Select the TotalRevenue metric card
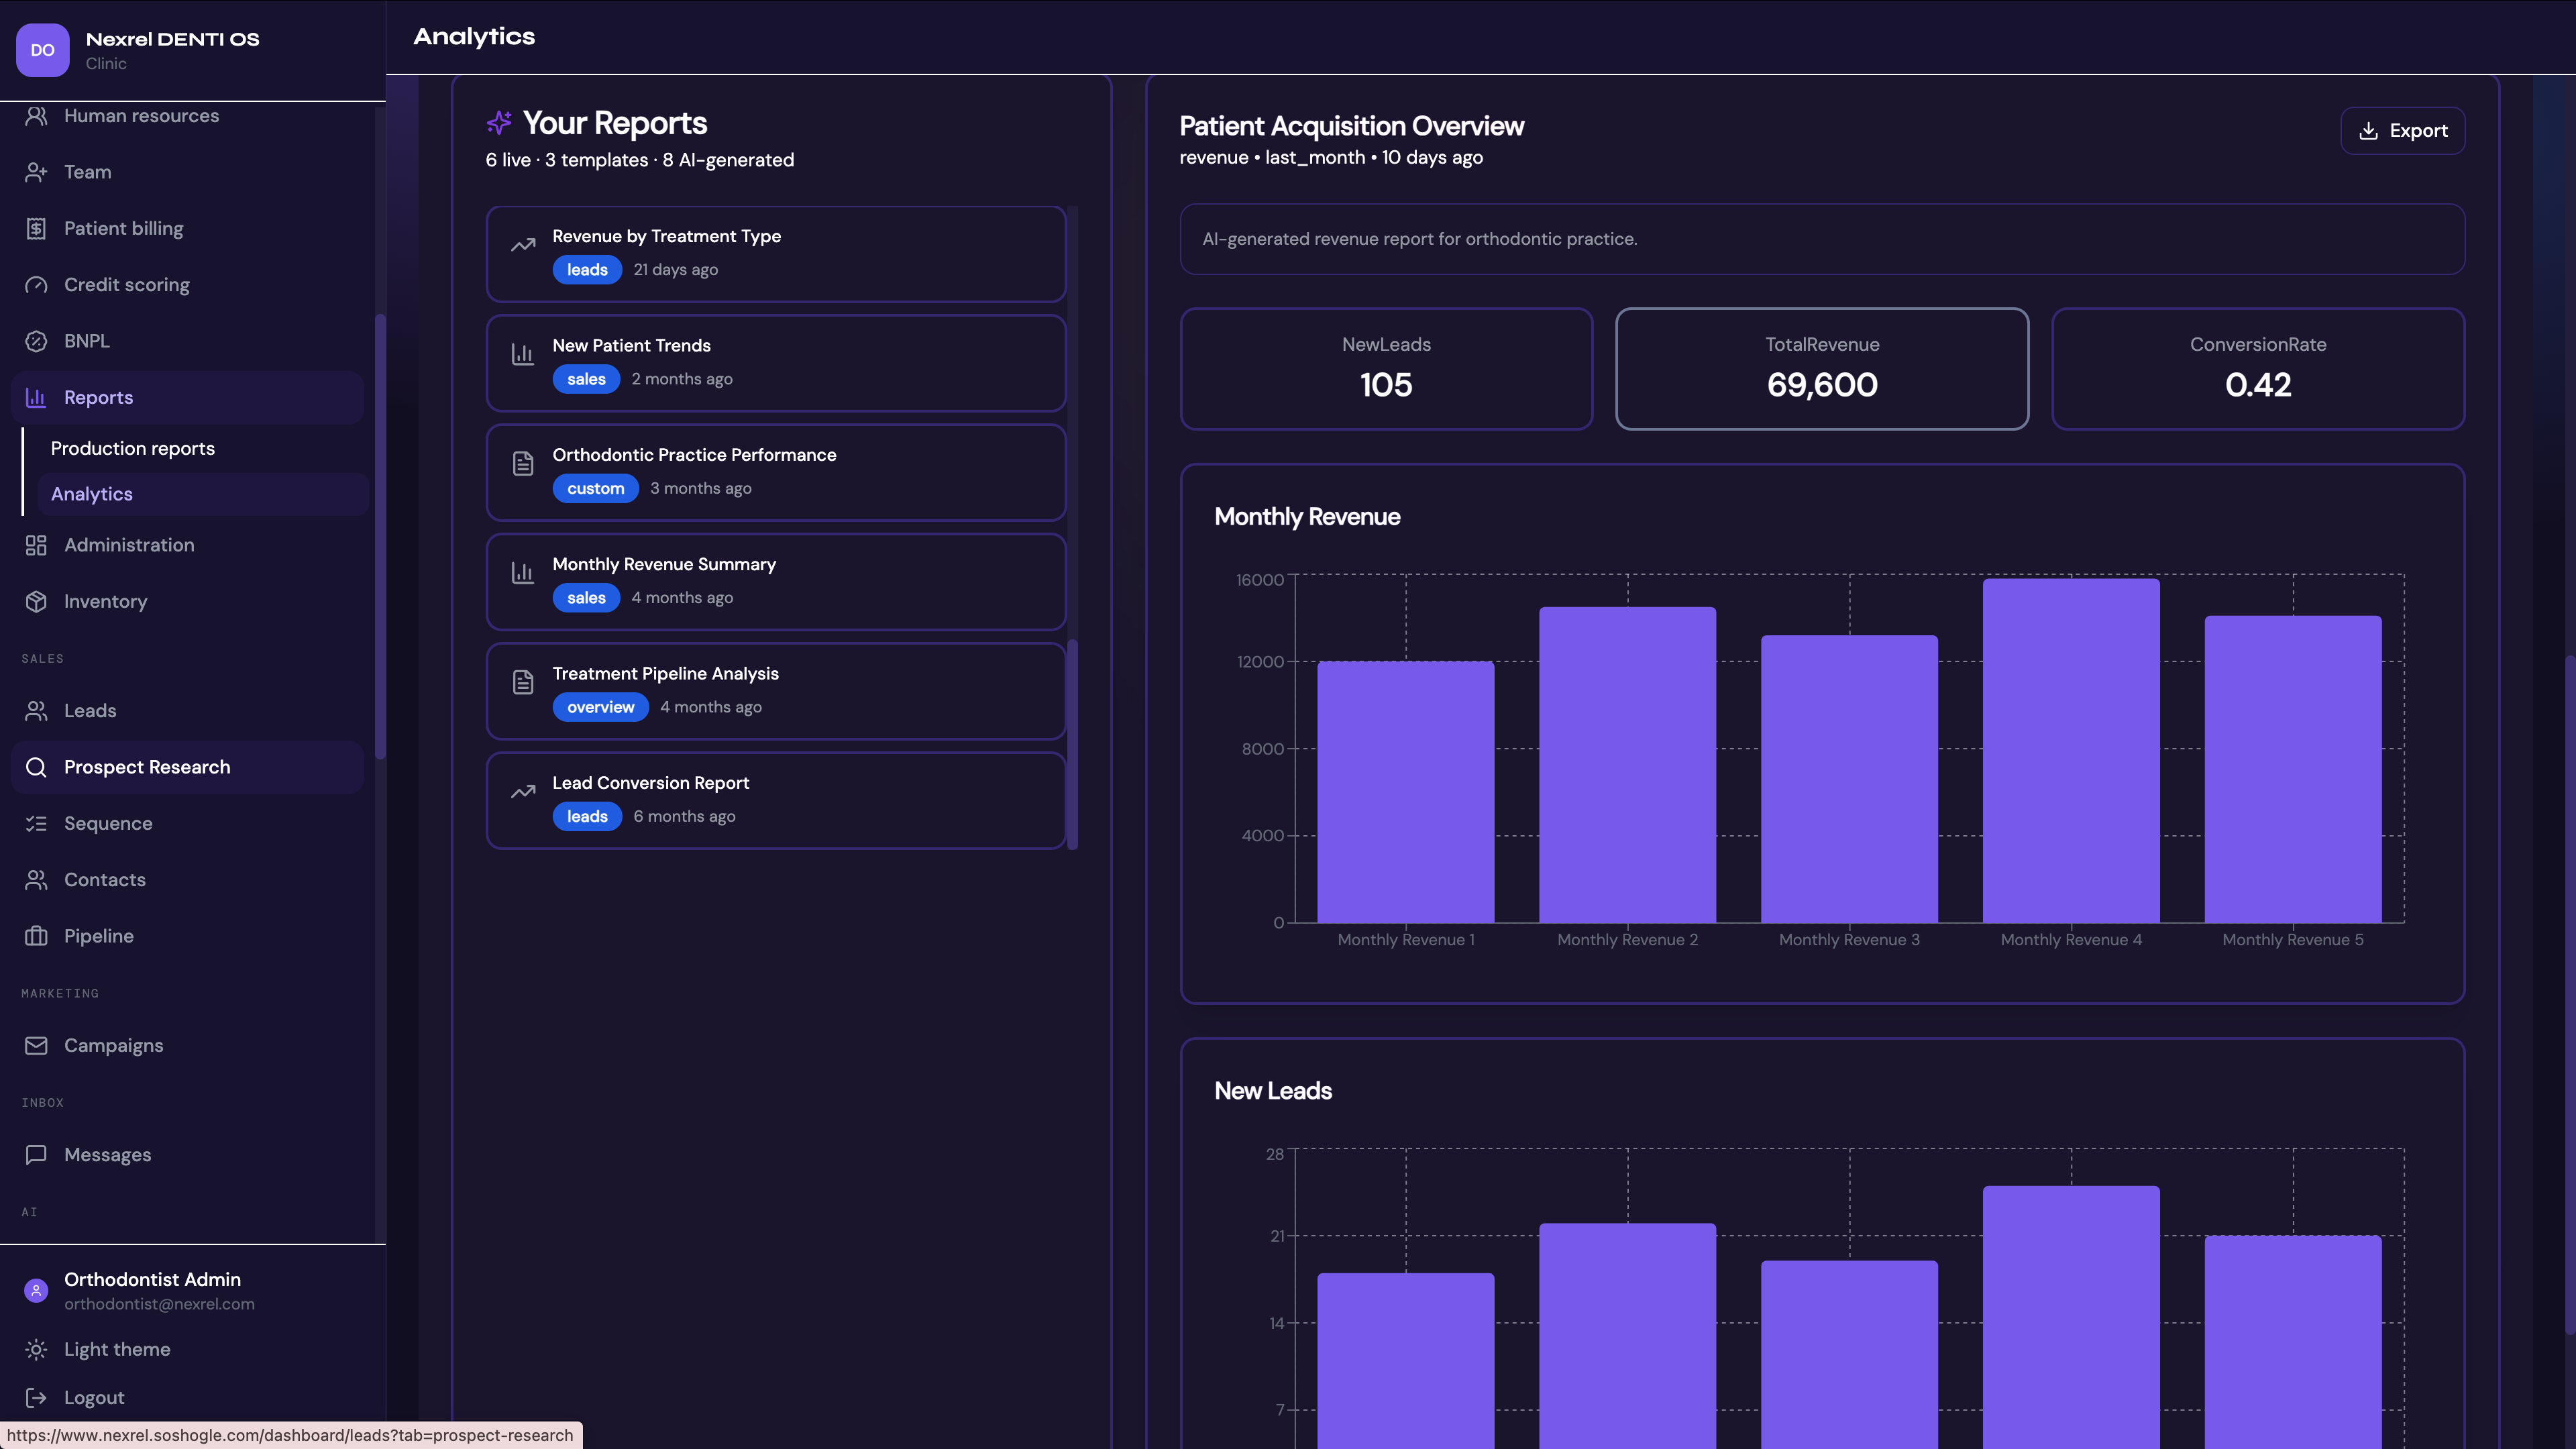Viewport: 2576px width, 1449px height. coord(1822,369)
